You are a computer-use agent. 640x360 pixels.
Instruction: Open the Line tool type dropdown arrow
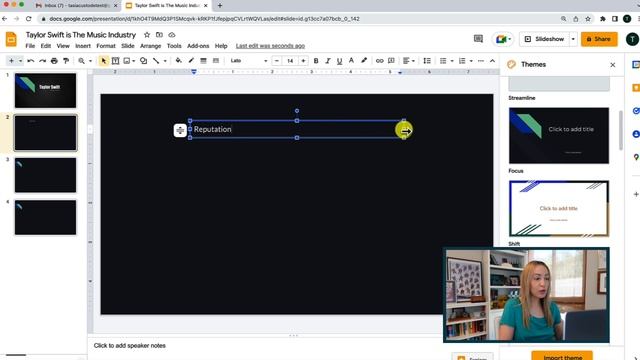(x=165, y=61)
